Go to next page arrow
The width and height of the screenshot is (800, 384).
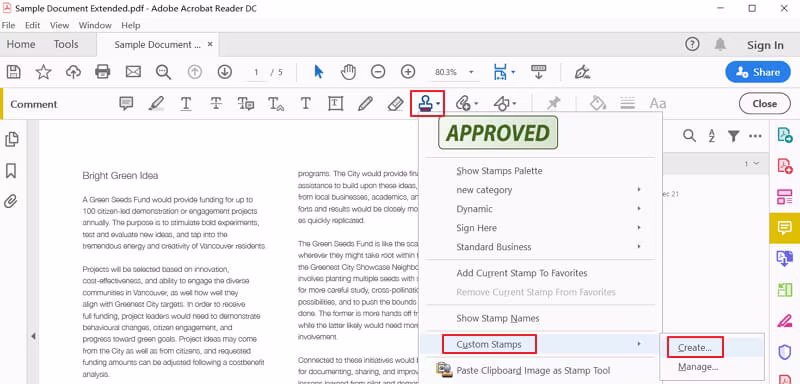click(x=224, y=72)
